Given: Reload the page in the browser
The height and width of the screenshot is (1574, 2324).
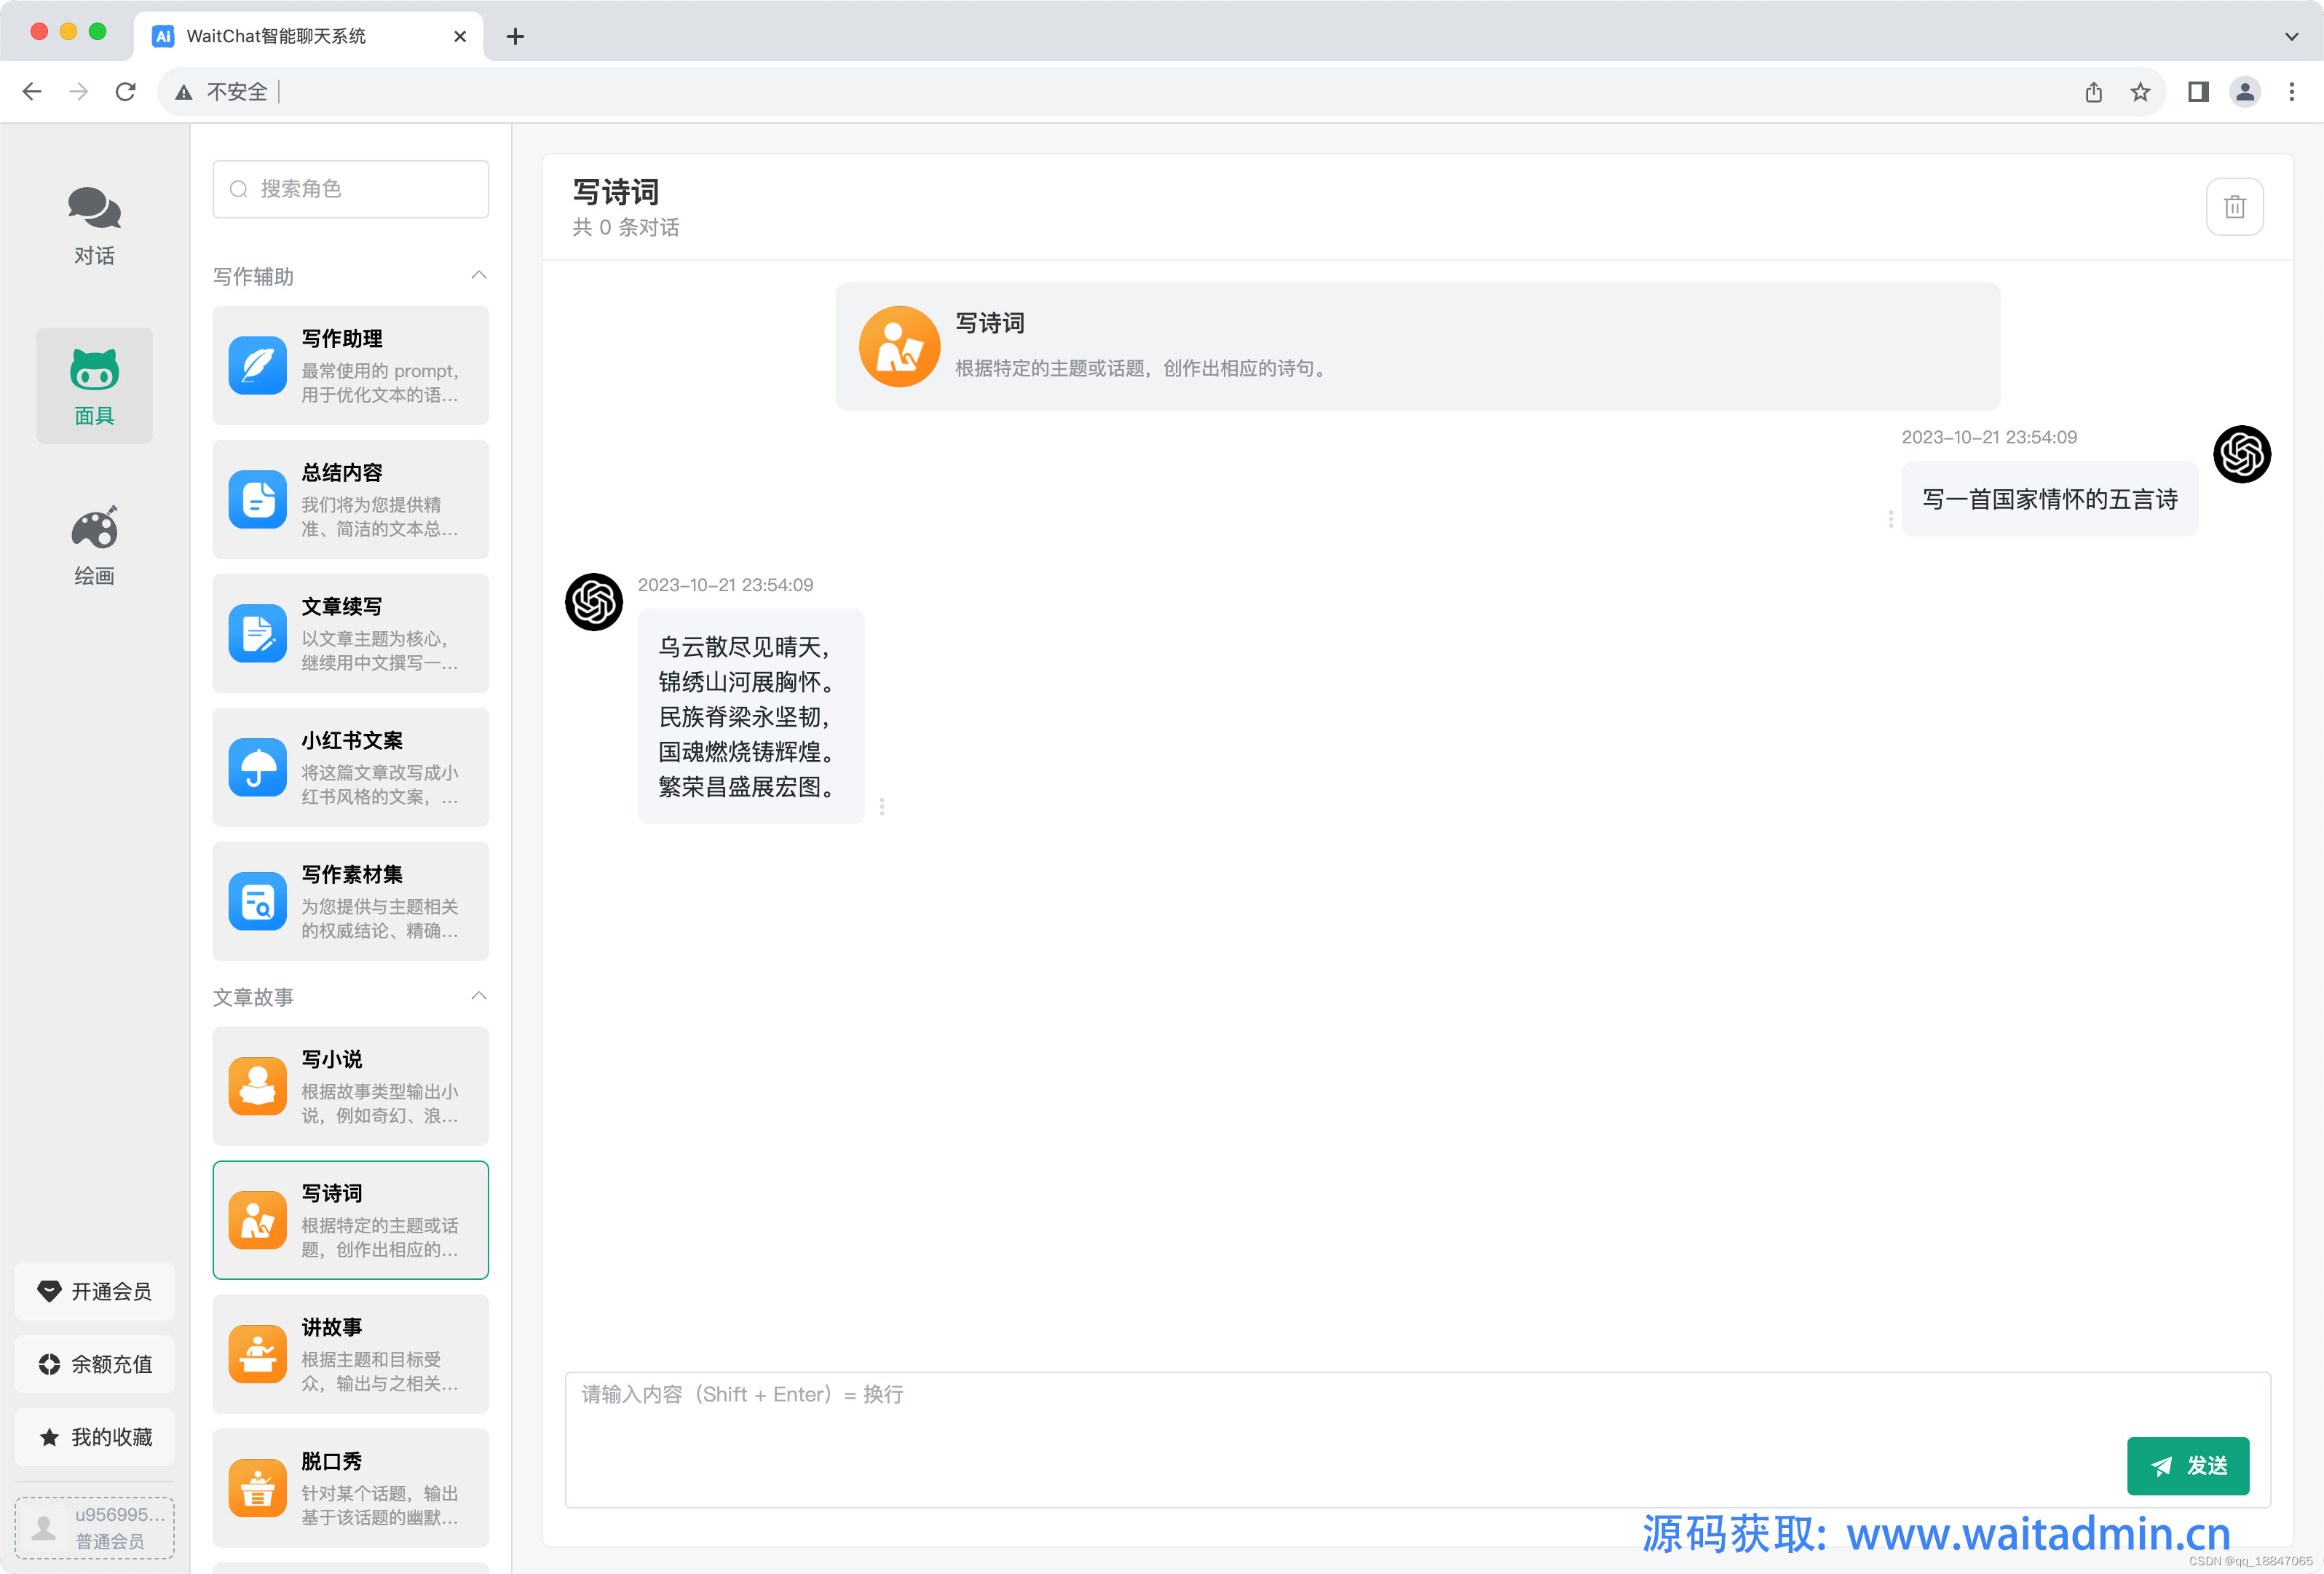Looking at the screenshot, I should point(125,92).
